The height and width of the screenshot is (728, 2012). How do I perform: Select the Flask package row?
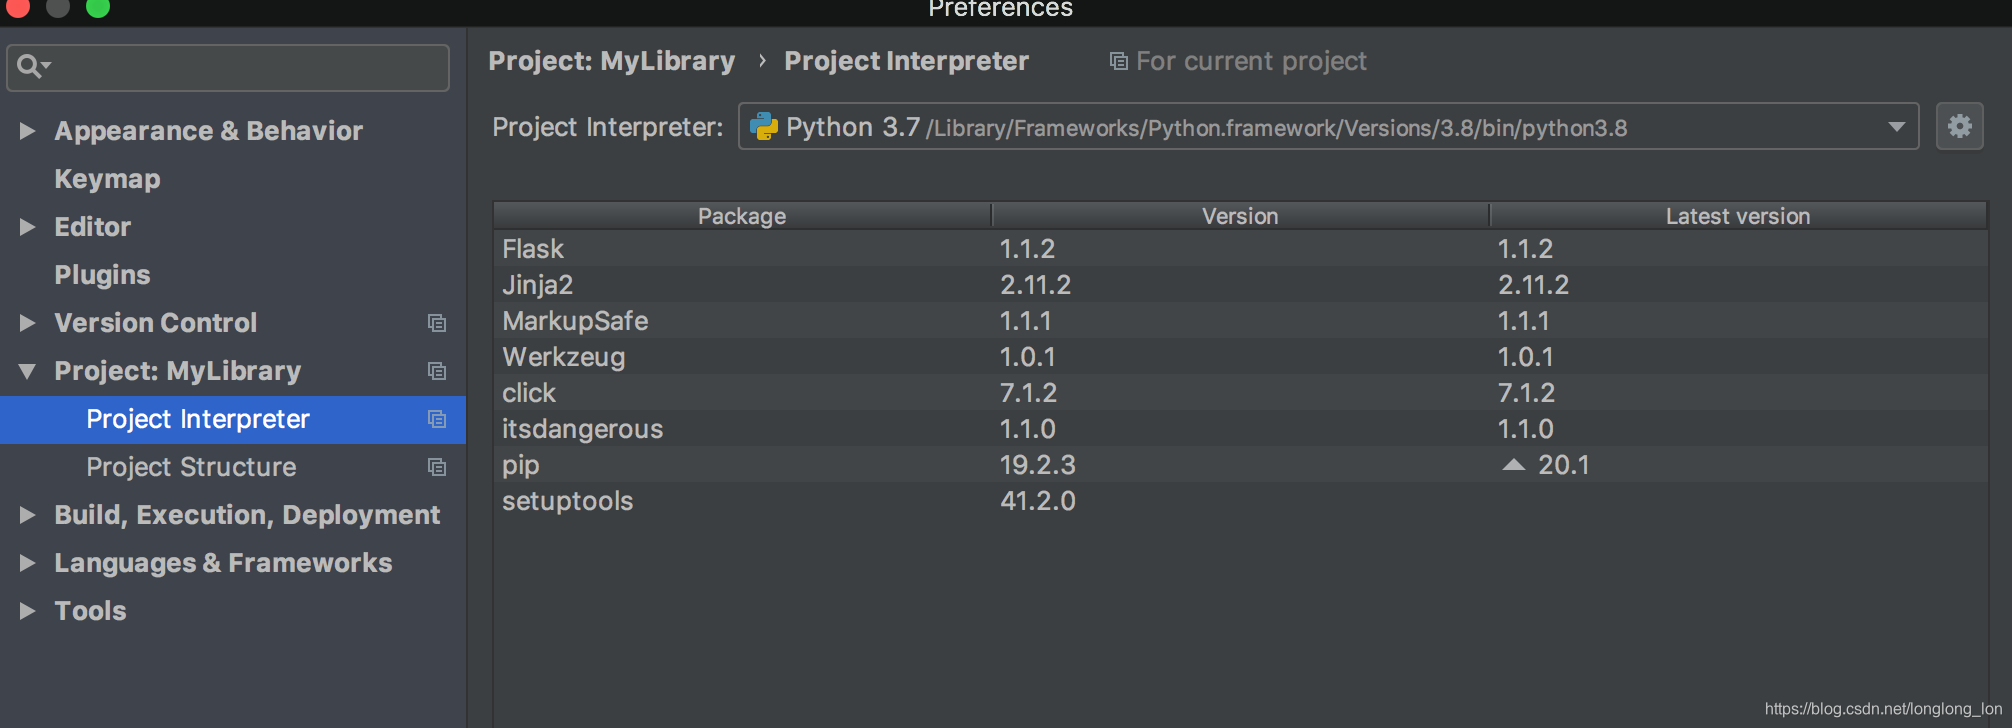point(1240,249)
